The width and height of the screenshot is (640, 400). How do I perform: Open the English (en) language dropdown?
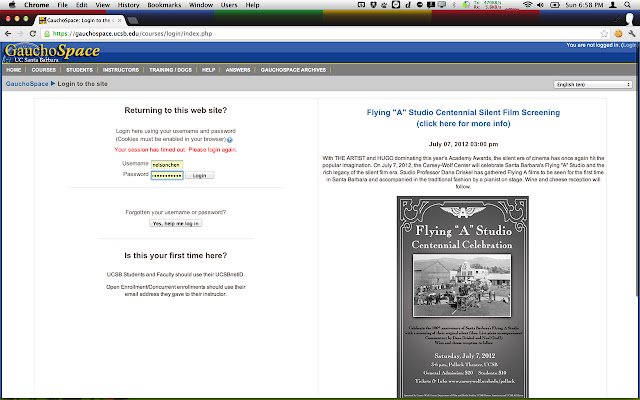(593, 84)
